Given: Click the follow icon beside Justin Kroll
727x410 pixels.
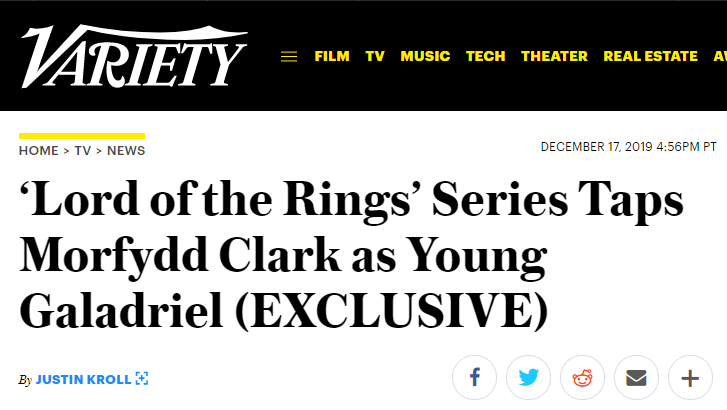Looking at the screenshot, I should point(142,378).
